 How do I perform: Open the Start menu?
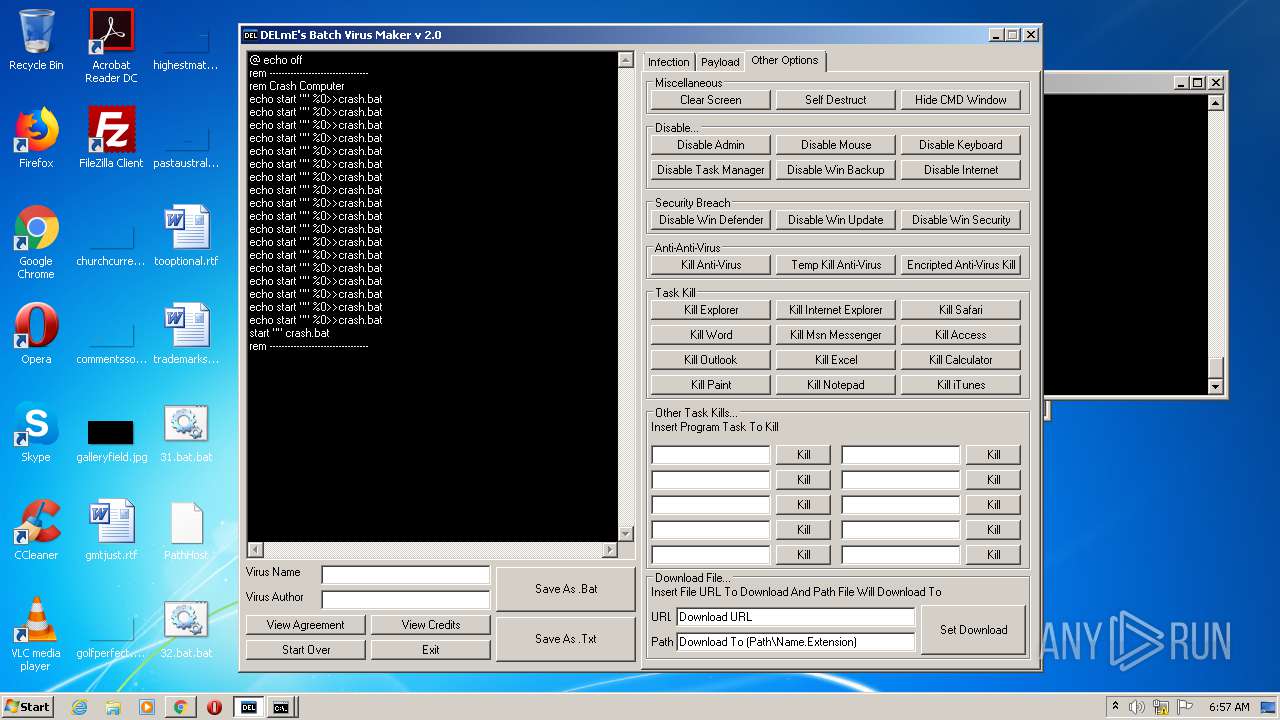pos(28,707)
